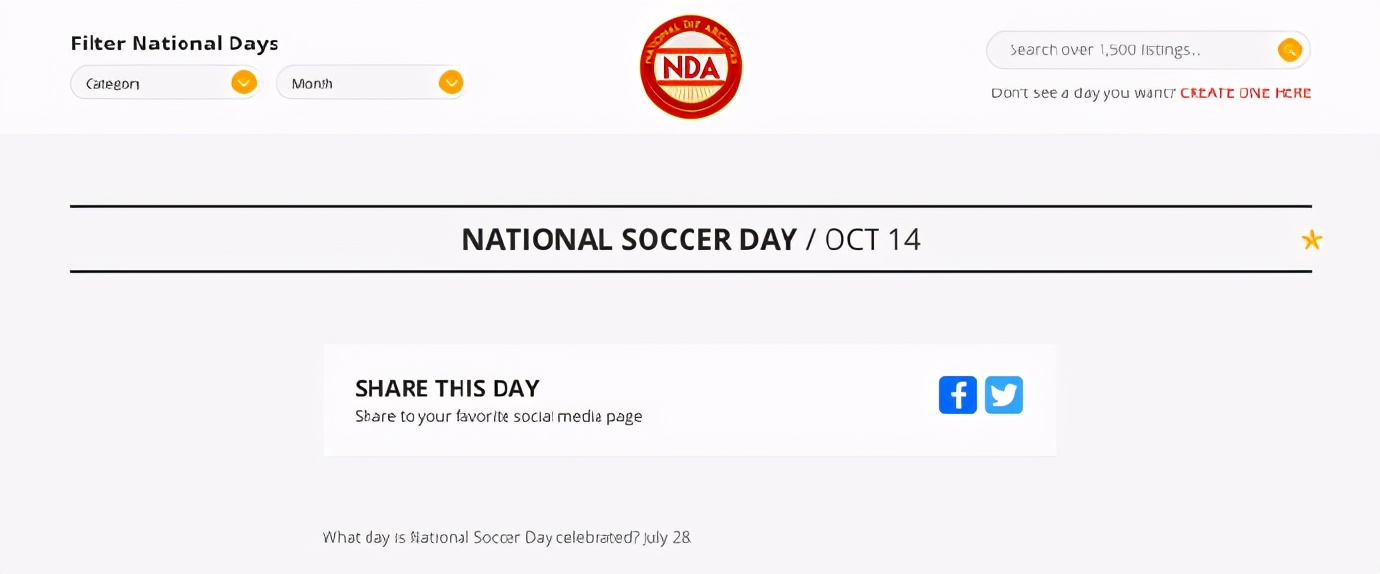Favorite this day with the star icon
Viewport: 1380px width, 574px height.
[x=1311, y=240]
